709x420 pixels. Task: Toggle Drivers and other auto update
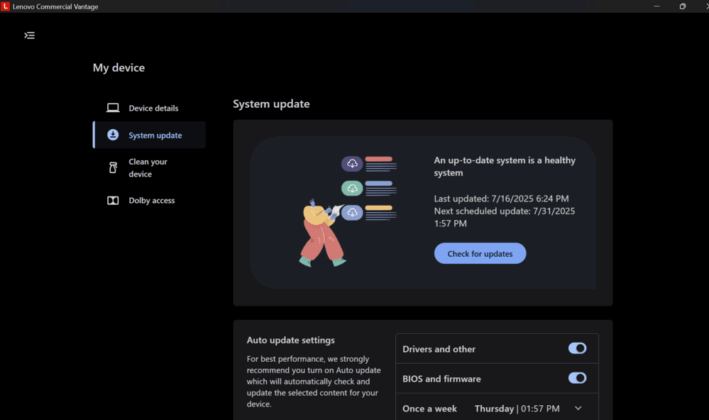577,348
